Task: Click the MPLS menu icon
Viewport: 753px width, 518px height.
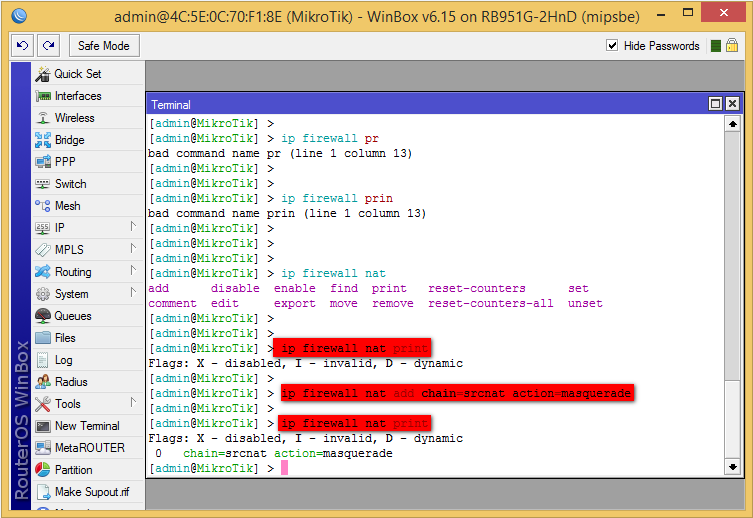Action: (x=43, y=250)
